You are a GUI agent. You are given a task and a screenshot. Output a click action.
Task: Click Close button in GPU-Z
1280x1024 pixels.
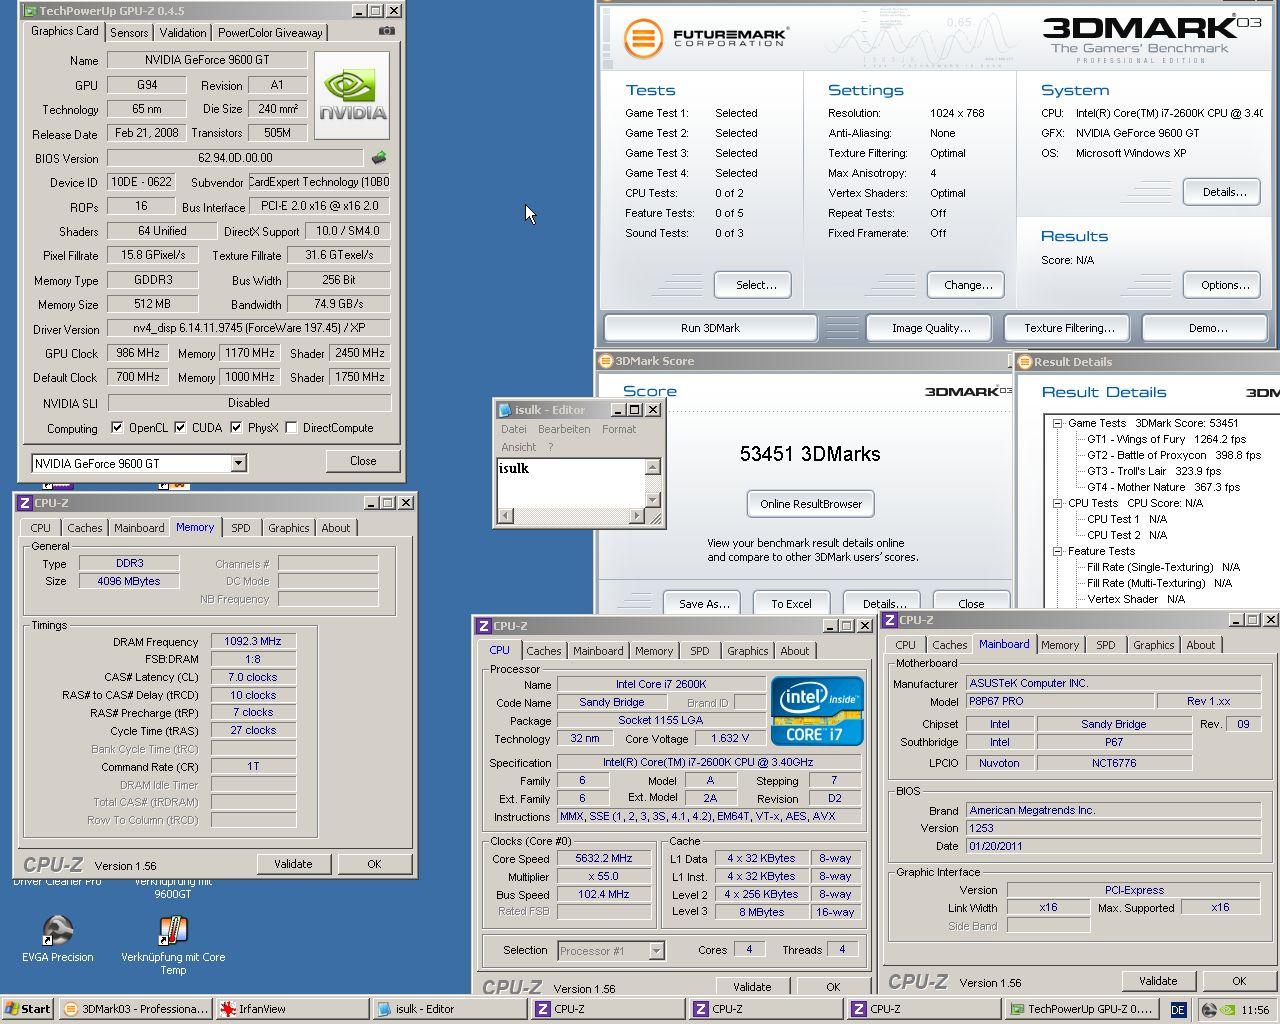click(363, 461)
